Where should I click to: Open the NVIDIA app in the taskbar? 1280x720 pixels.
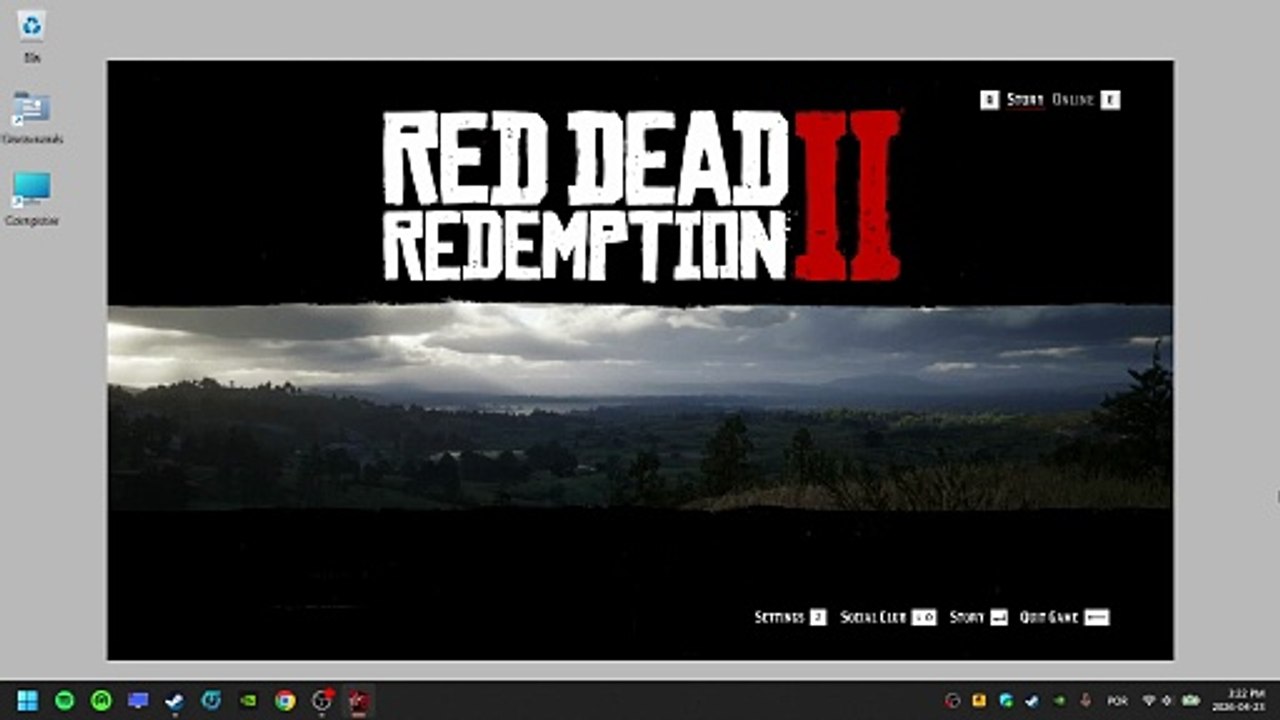click(x=248, y=700)
